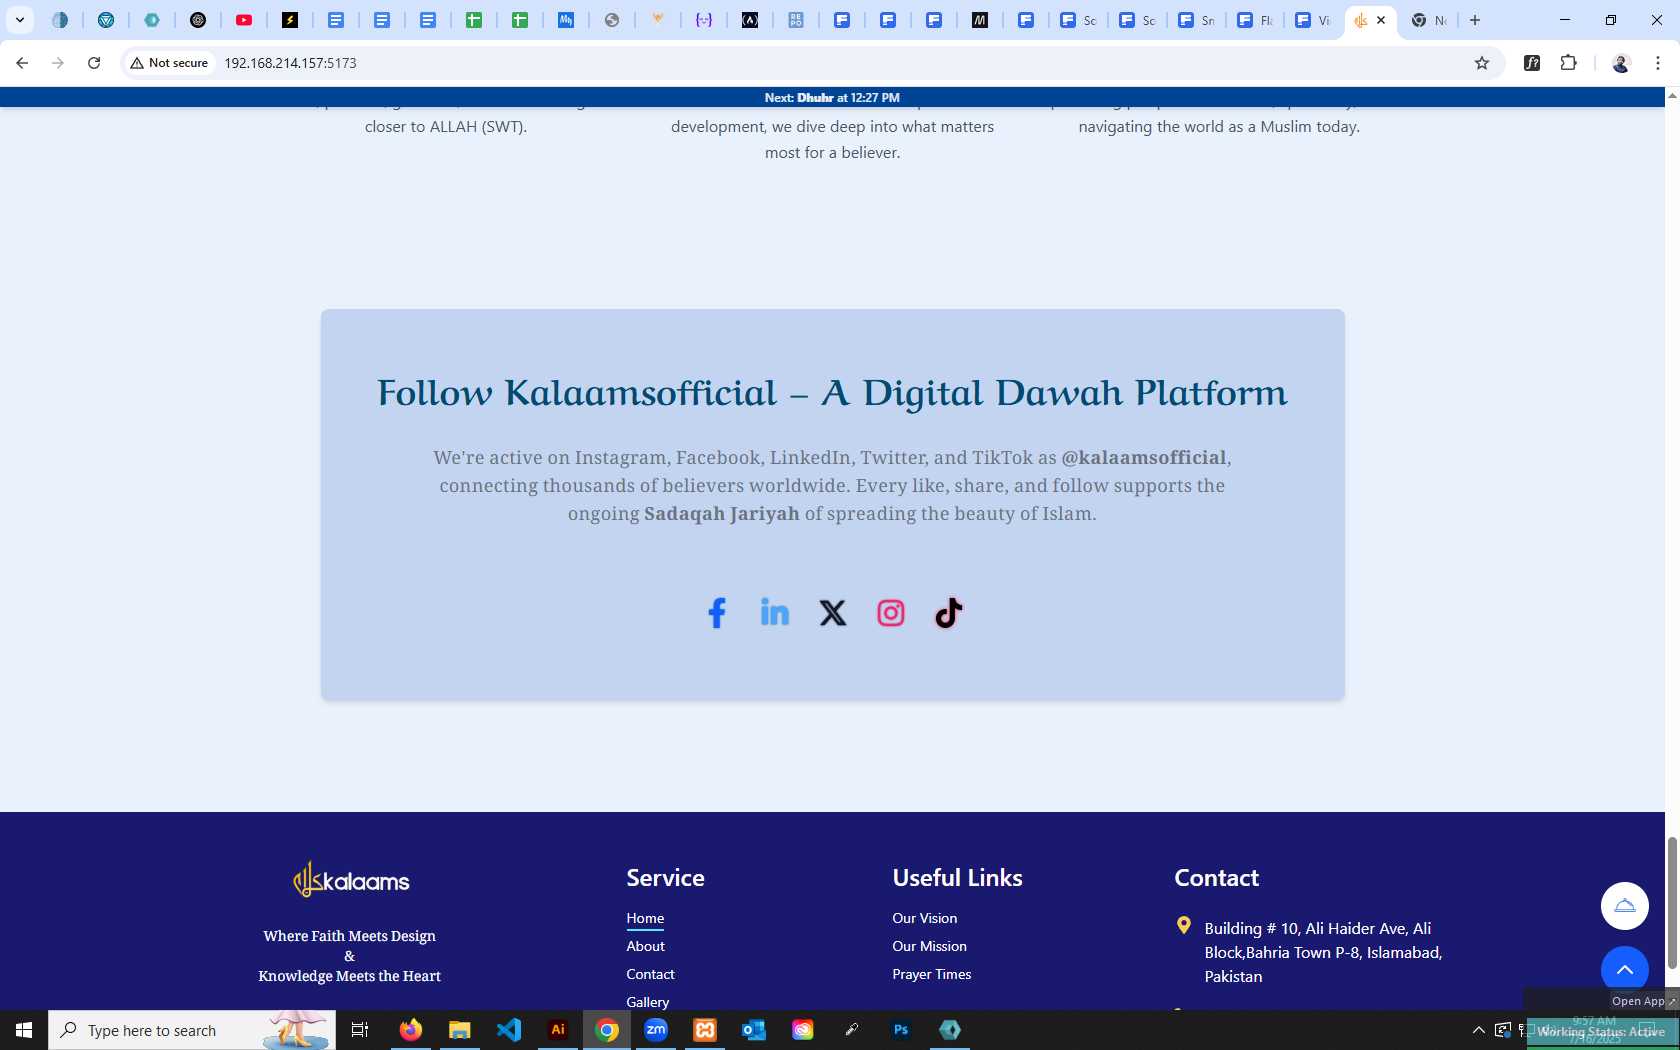Open the Visual Studio Code taskbar icon

click(x=509, y=1030)
